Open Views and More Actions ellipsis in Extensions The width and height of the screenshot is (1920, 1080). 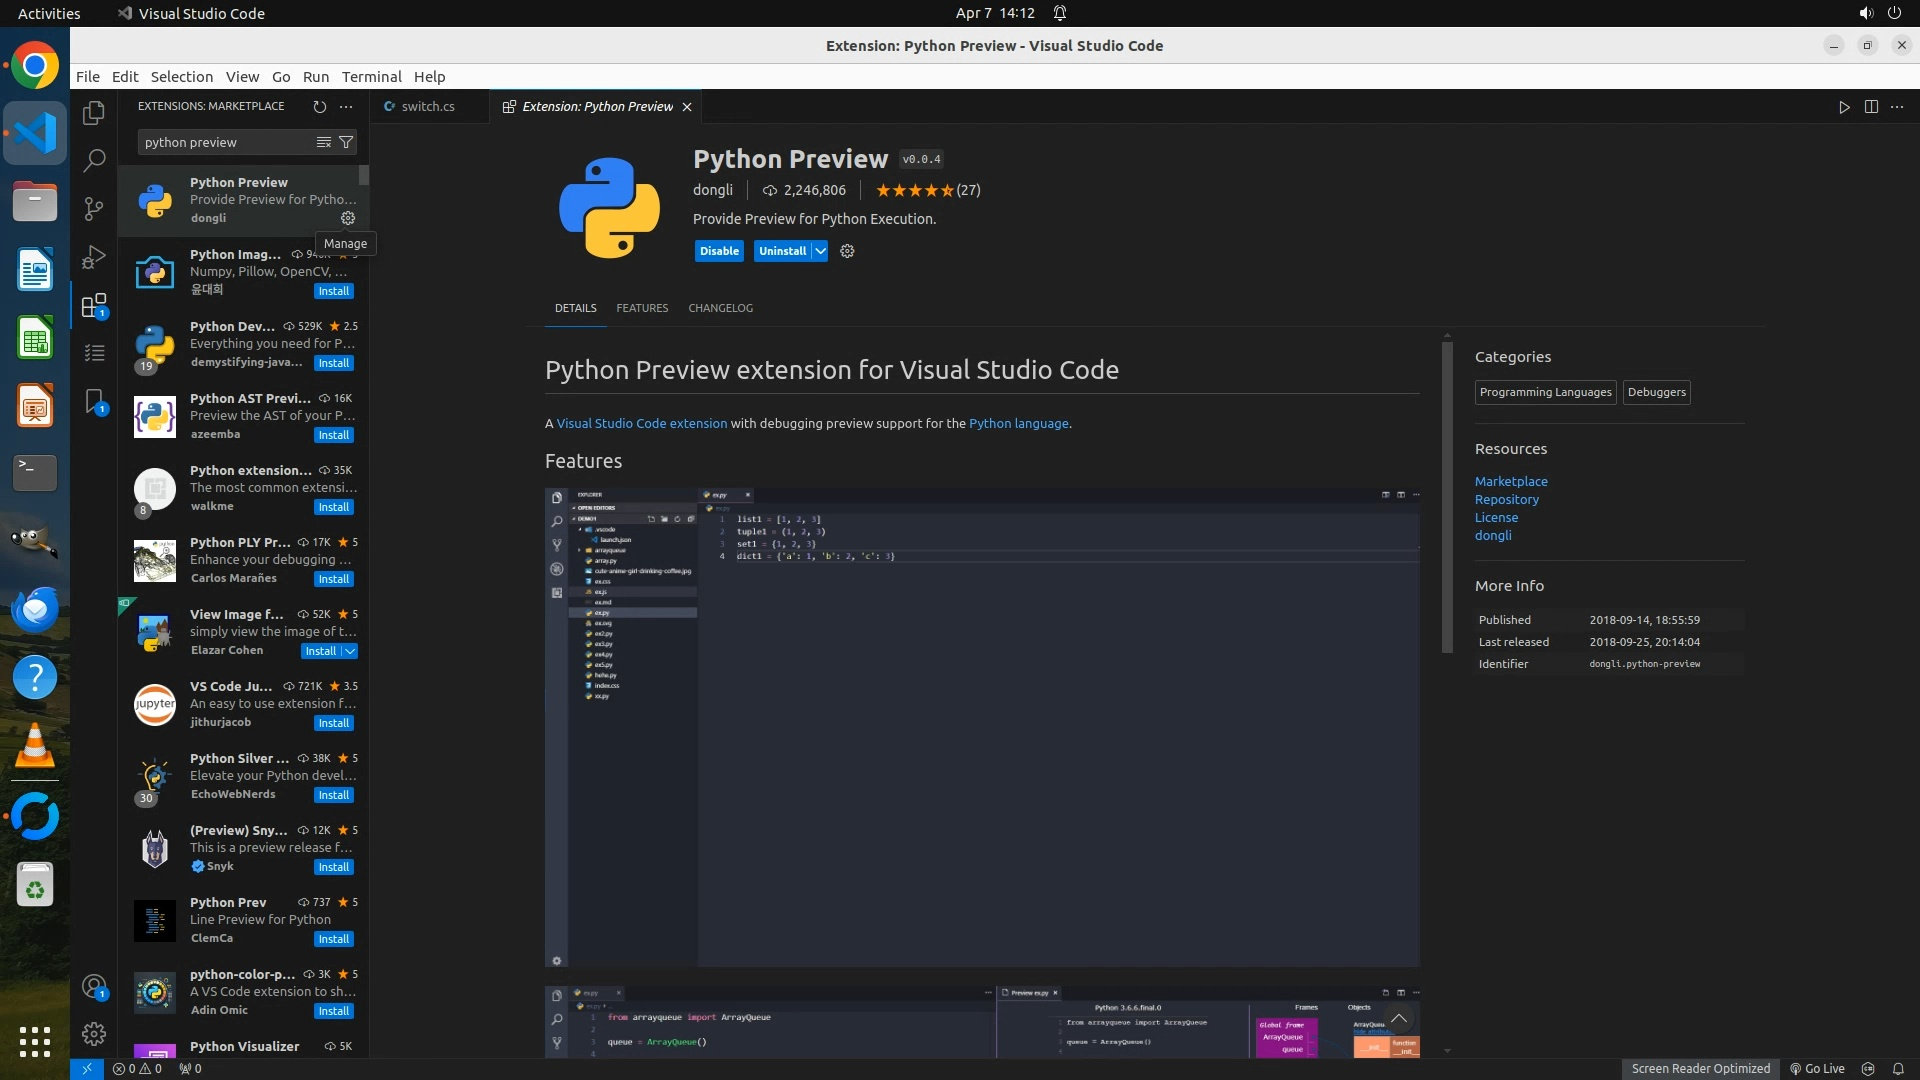click(x=346, y=106)
